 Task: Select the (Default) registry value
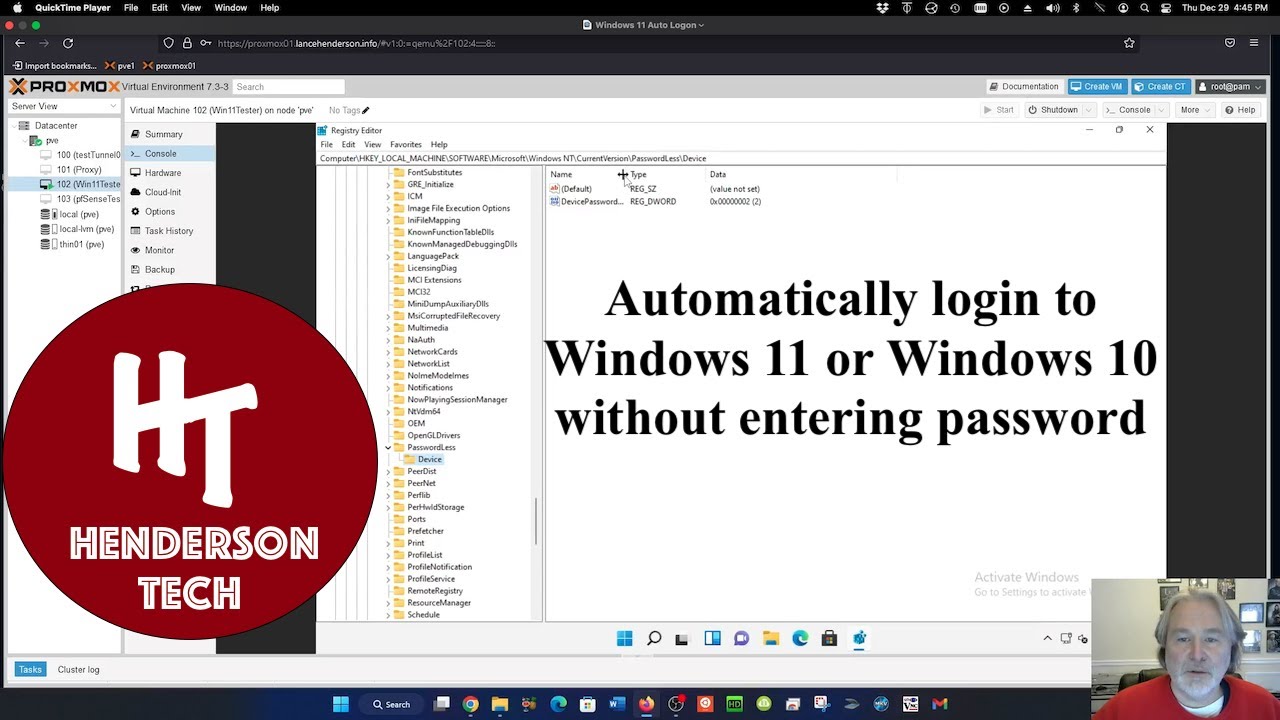pyautogui.click(x=571, y=189)
